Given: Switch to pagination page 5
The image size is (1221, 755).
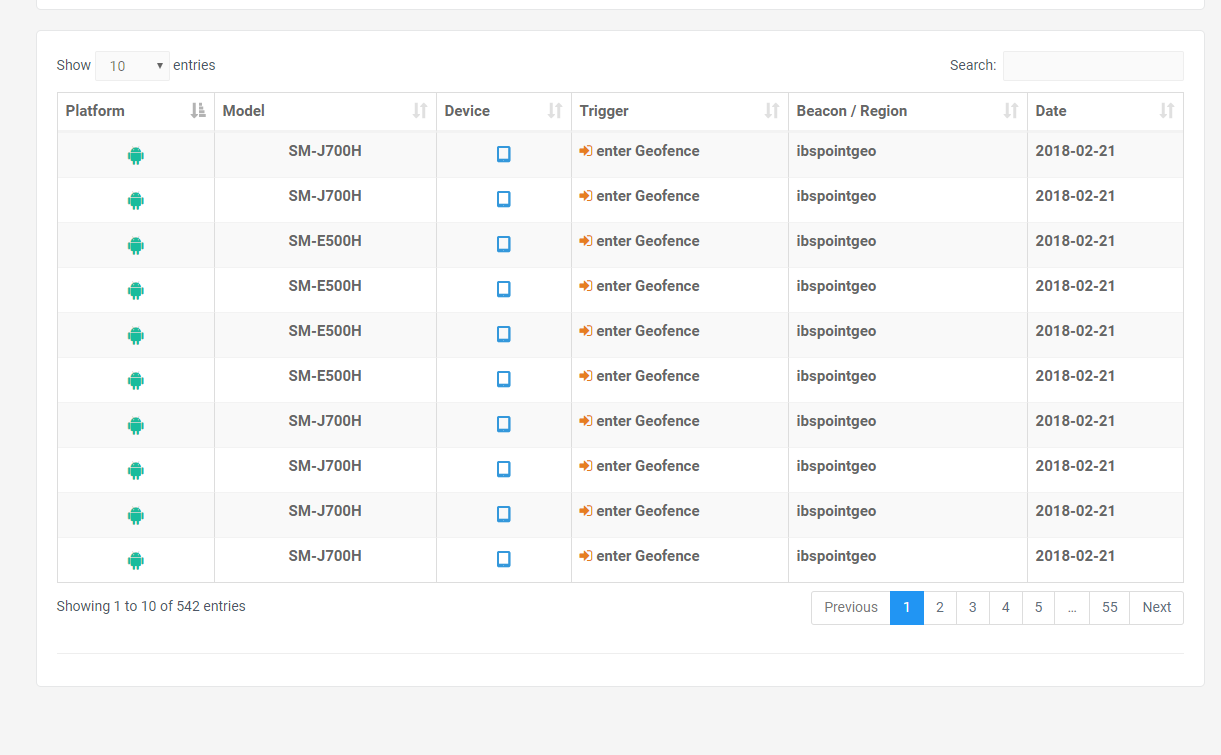Looking at the screenshot, I should tap(1039, 608).
